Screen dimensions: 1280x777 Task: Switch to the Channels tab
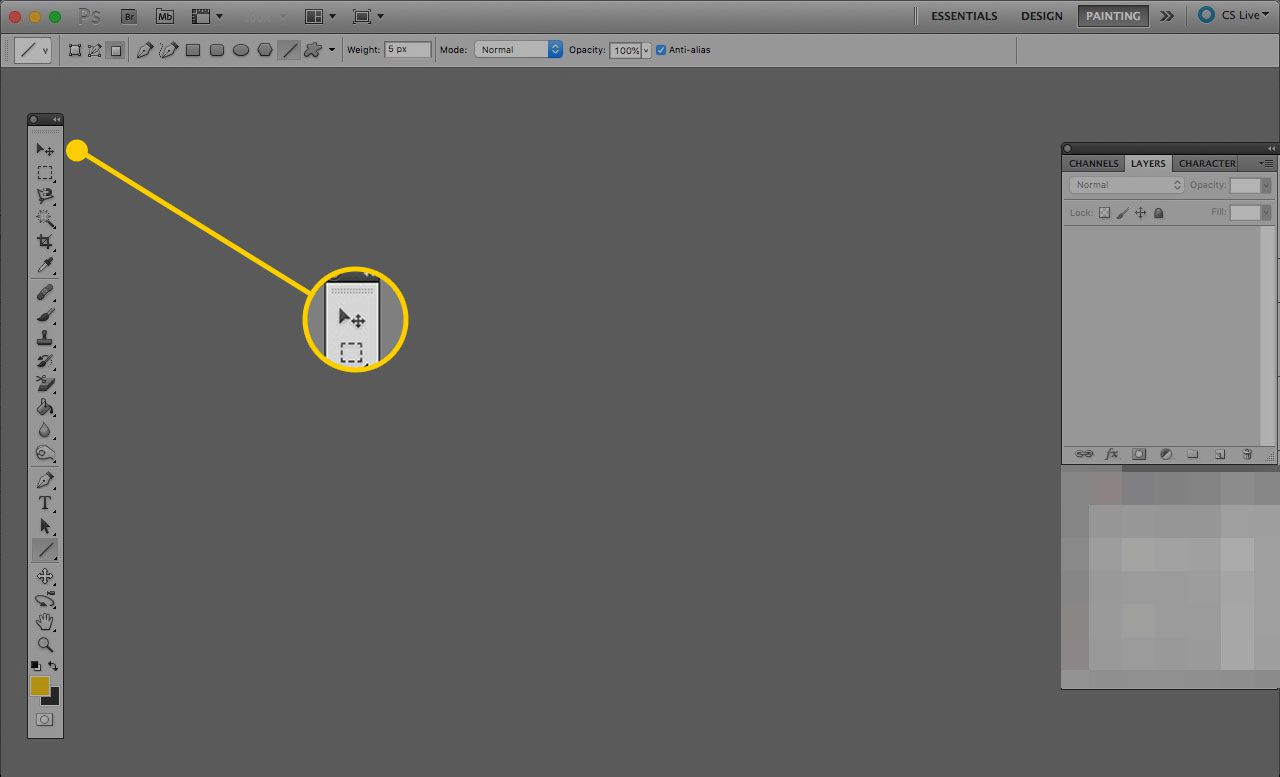tap(1093, 163)
